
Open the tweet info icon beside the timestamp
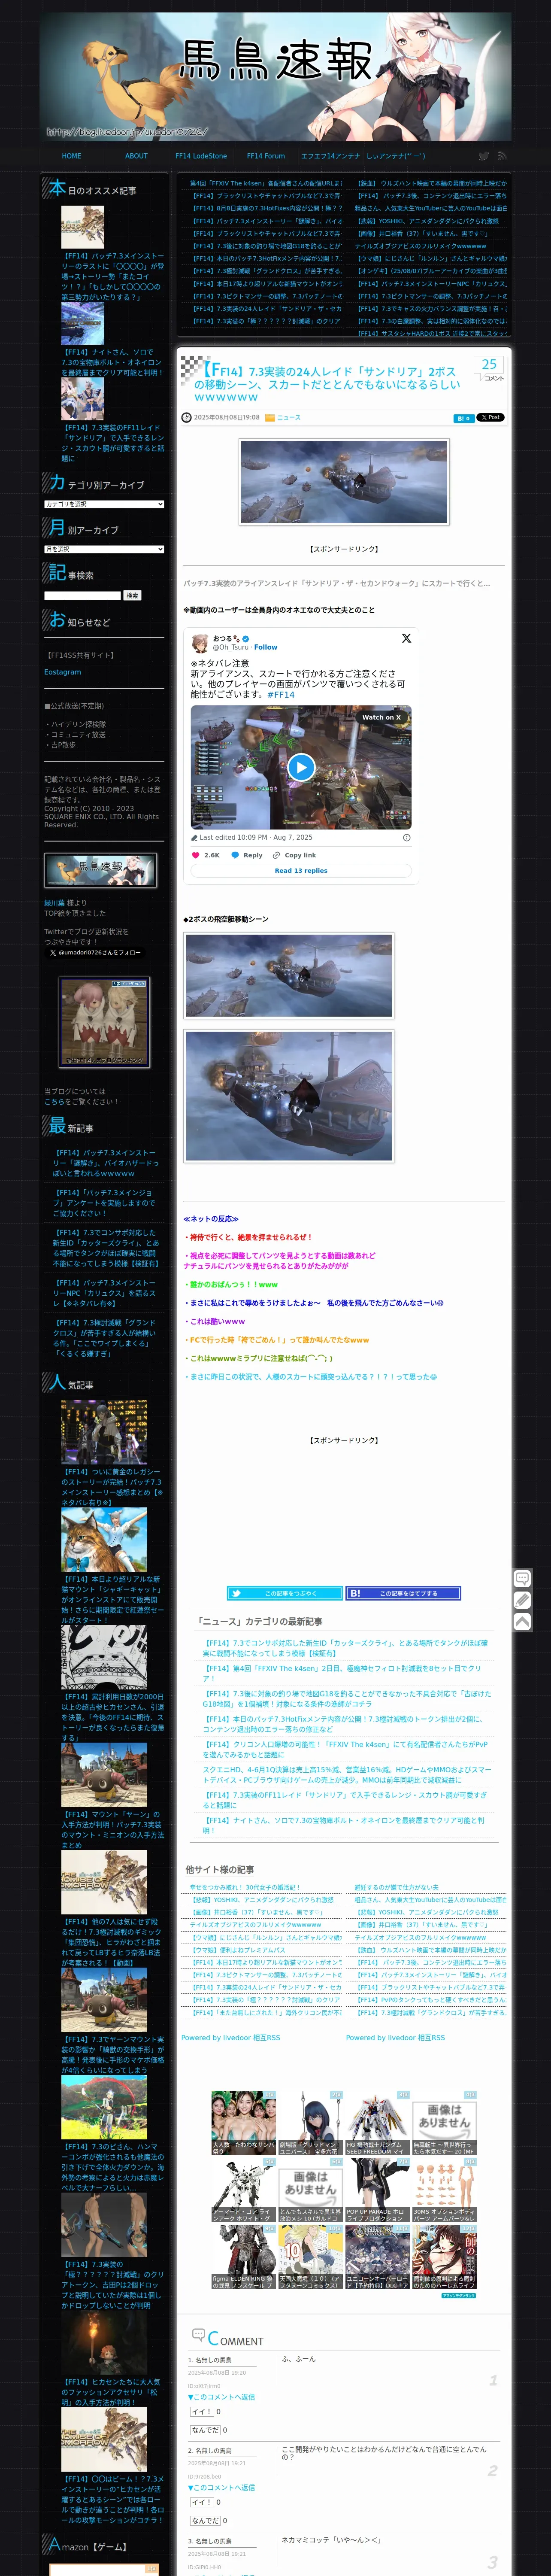coord(406,837)
